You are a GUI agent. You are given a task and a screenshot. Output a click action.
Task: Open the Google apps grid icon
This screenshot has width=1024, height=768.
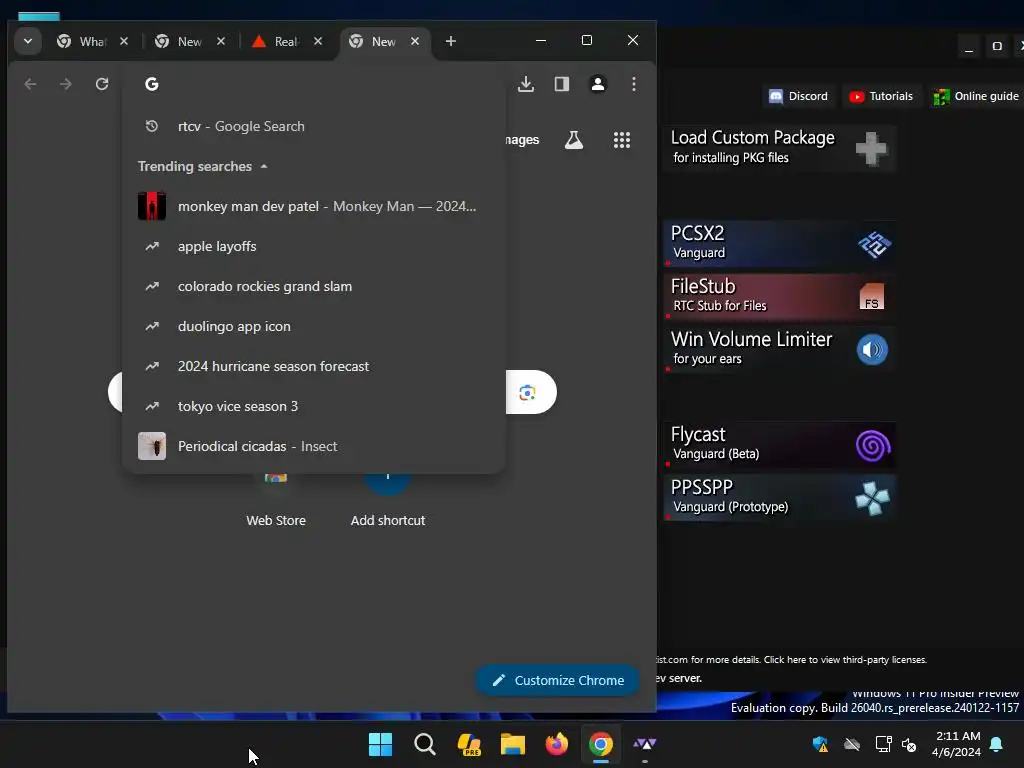click(x=622, y=140)
